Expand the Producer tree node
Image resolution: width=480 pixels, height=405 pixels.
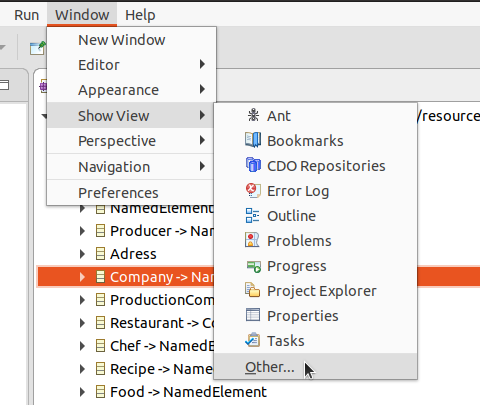click(82, 231)
